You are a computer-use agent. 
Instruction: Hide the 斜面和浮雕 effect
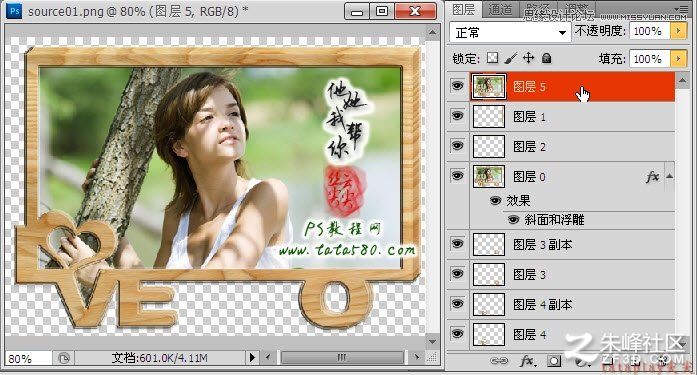(513, 219)
